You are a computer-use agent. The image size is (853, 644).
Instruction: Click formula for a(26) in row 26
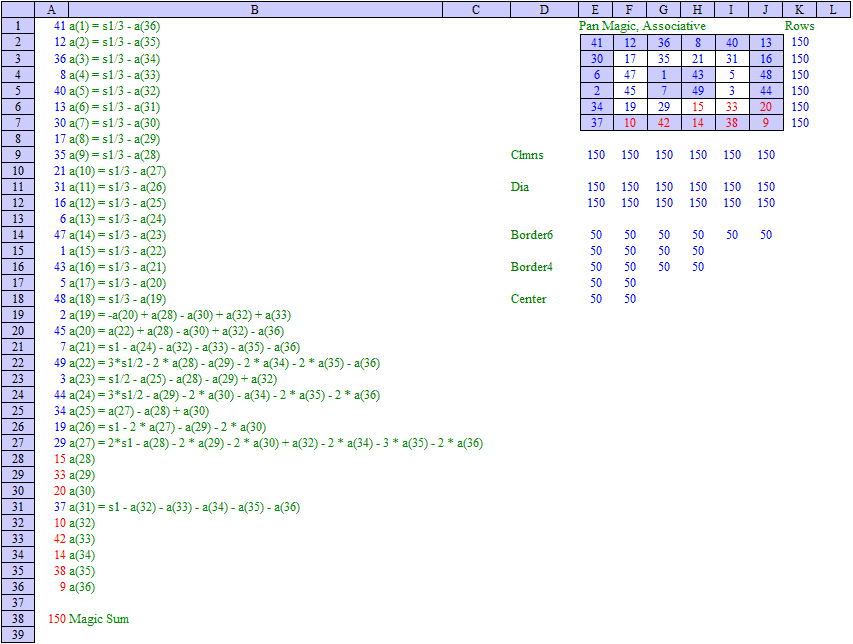(x=168, y=427)
